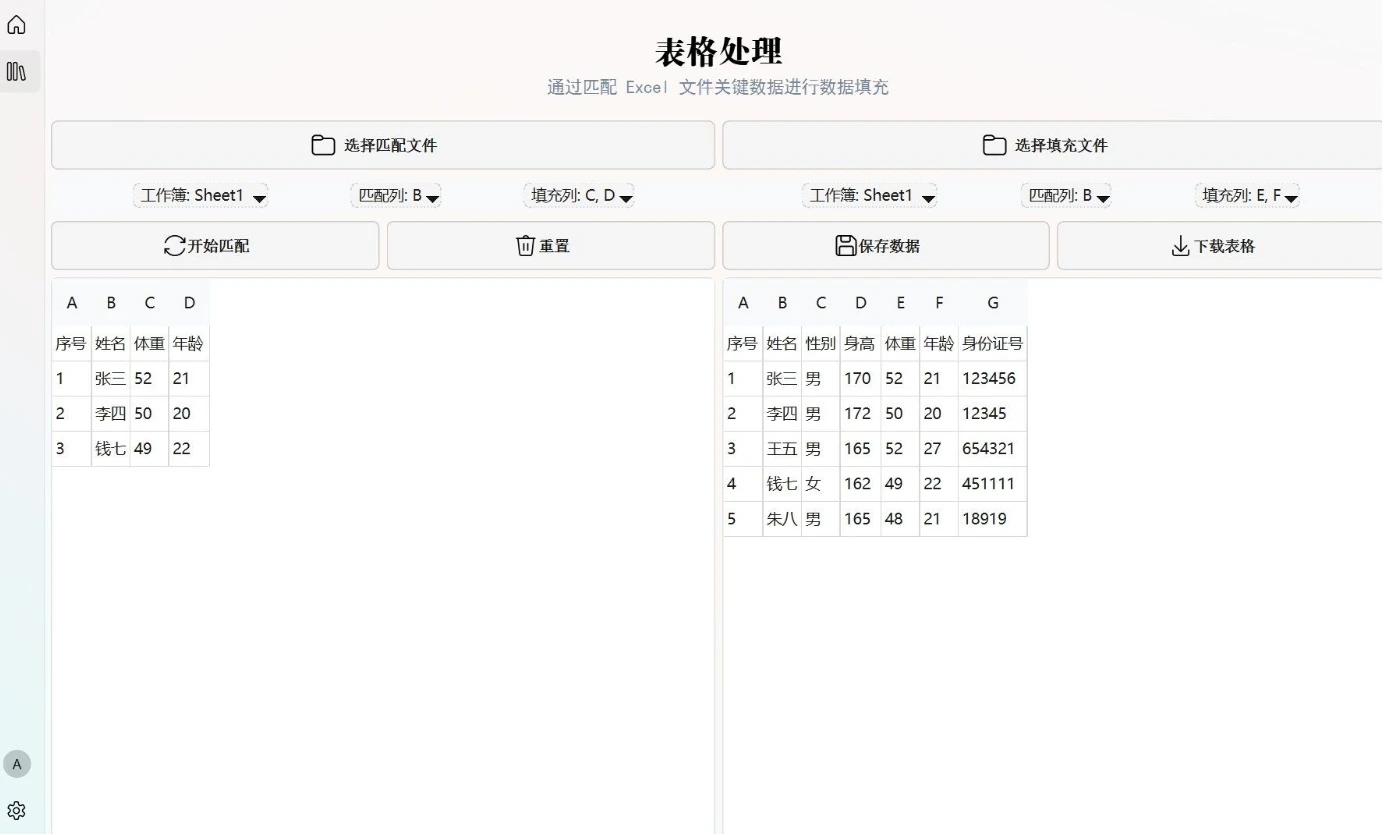The image size is (1385, 835).
Task: Click 李四 cell in left table
Action: point(110,414)
